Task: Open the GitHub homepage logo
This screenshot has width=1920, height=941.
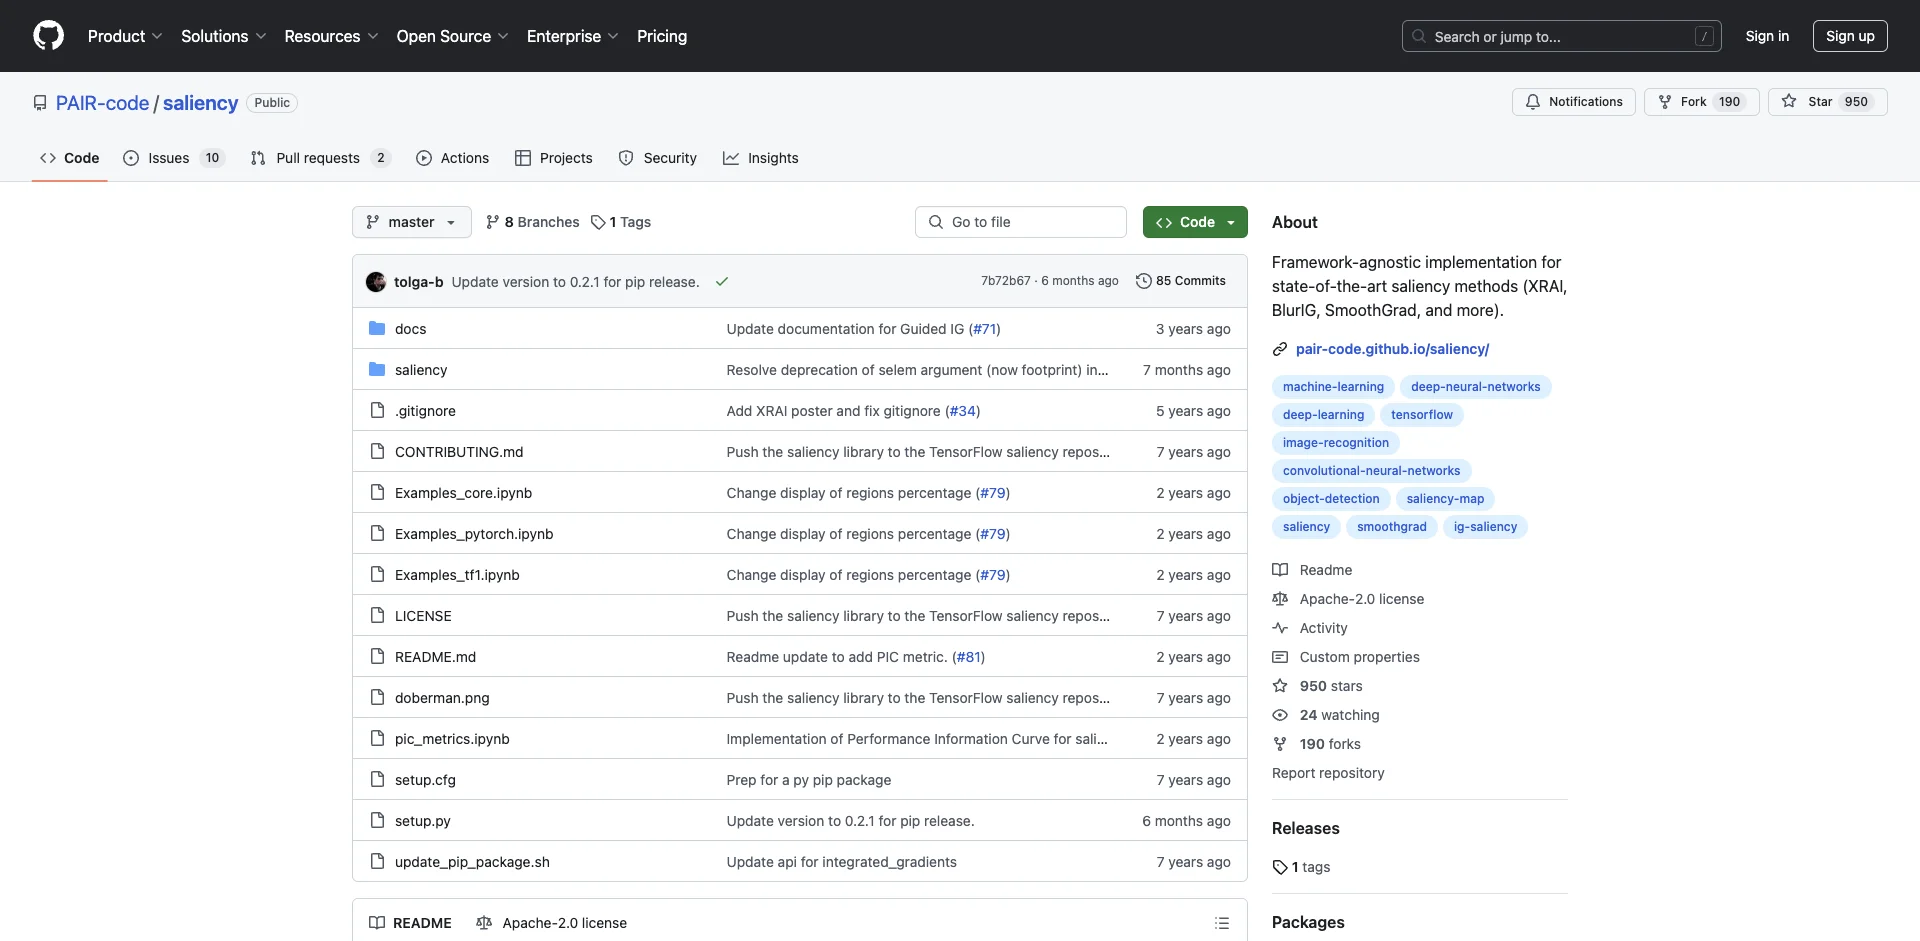Action: [x=48, y=36]
